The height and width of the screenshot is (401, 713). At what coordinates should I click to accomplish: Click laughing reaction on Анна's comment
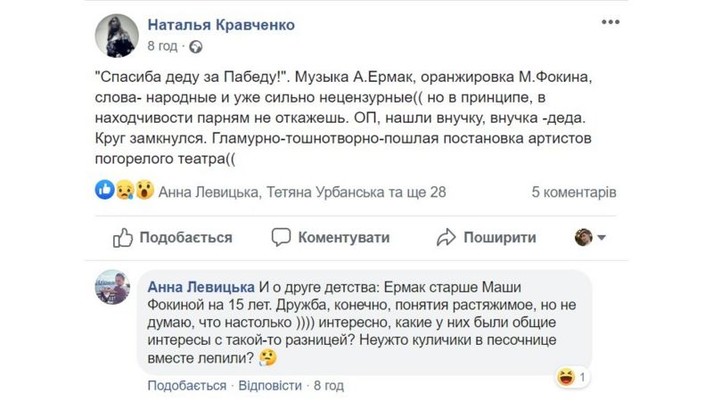(566, 377)
